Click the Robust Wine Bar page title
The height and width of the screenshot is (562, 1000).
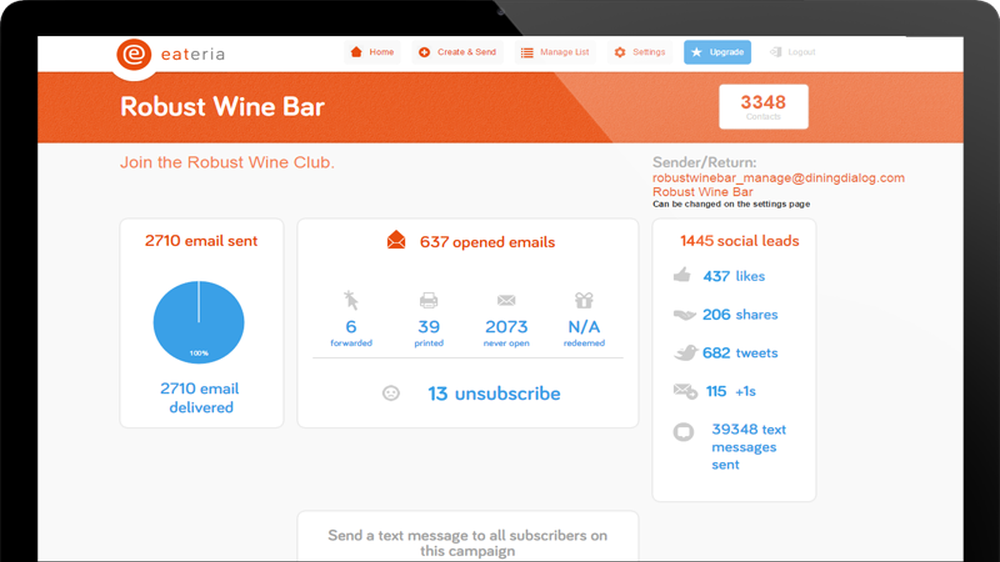pyautogui.click(x=222, y=107)
